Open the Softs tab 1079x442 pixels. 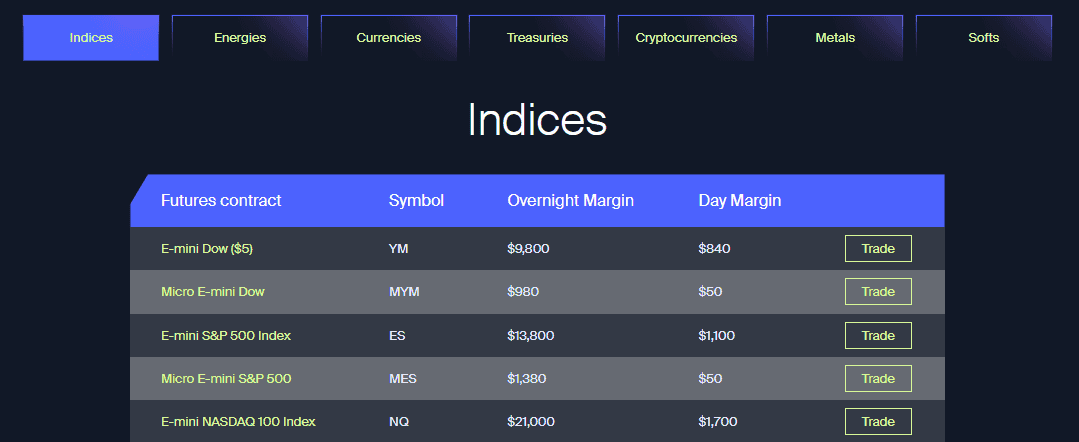[983, 38]
